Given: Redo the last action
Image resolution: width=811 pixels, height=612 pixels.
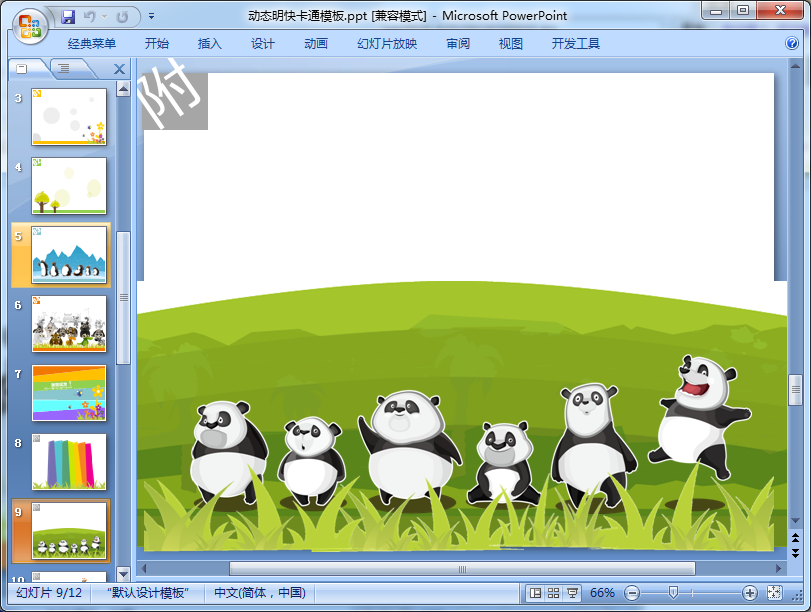Looking at the screenshot, I should [122, 17].
